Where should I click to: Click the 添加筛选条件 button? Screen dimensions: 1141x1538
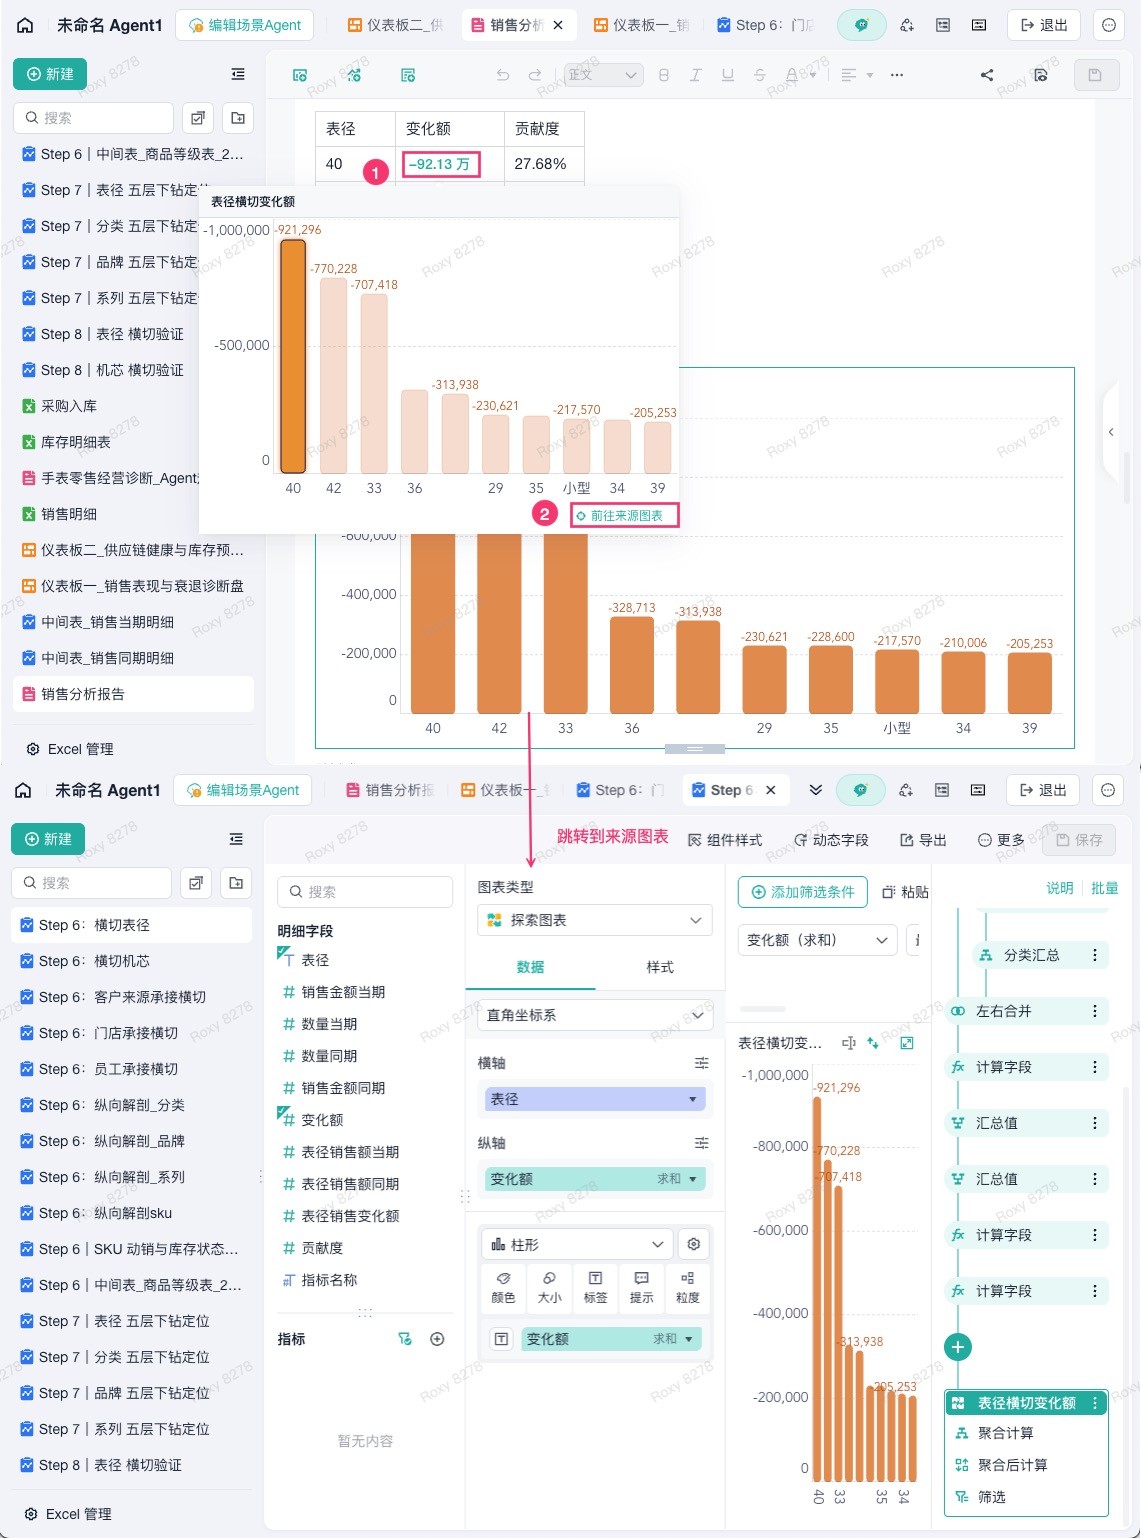pyautogui.click(x=803, y=892)
